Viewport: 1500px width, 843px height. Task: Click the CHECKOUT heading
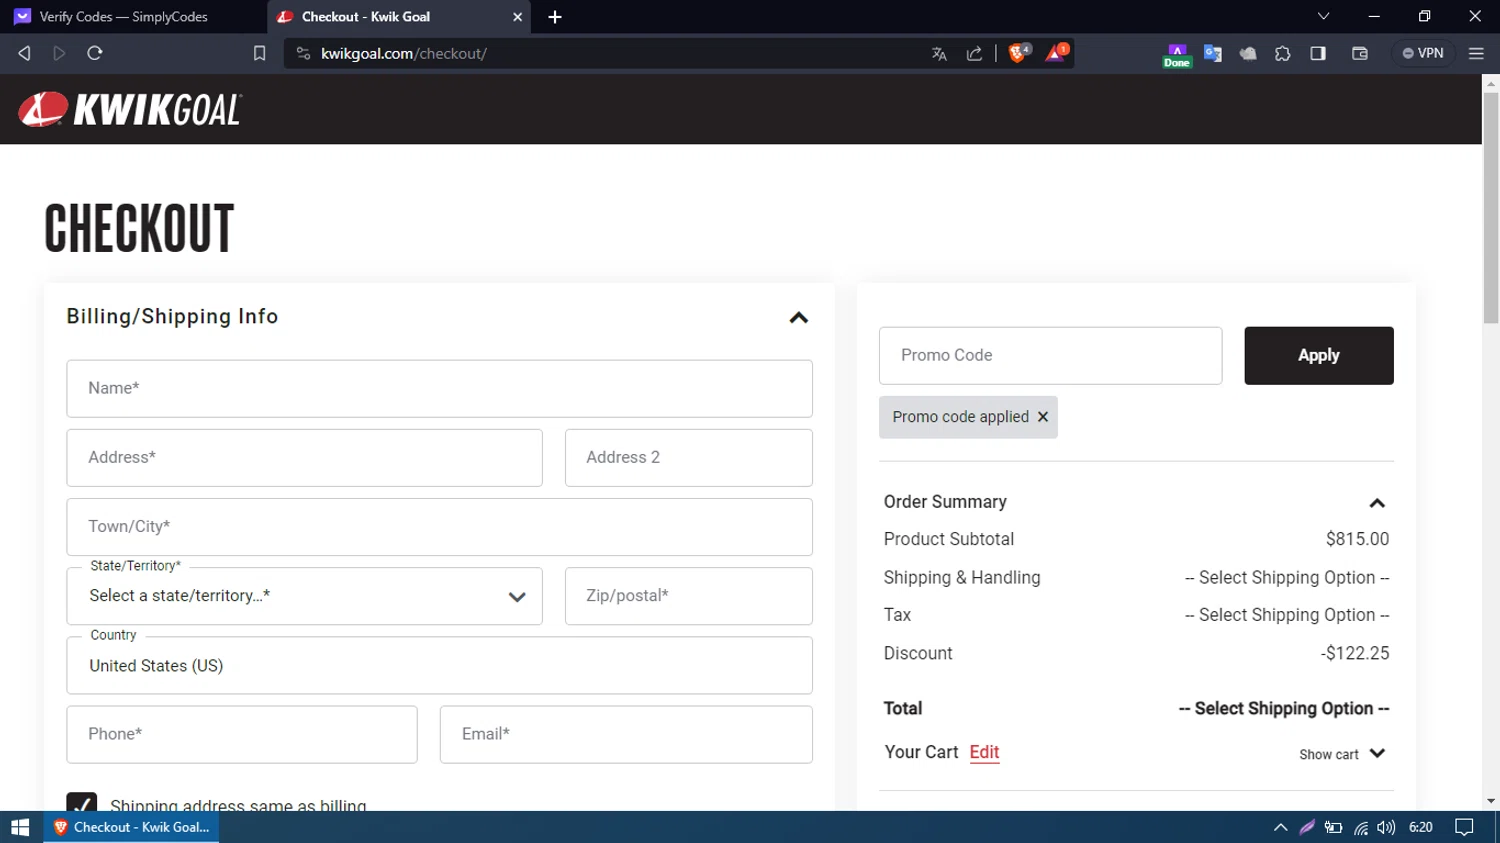(x=139, y=228)
